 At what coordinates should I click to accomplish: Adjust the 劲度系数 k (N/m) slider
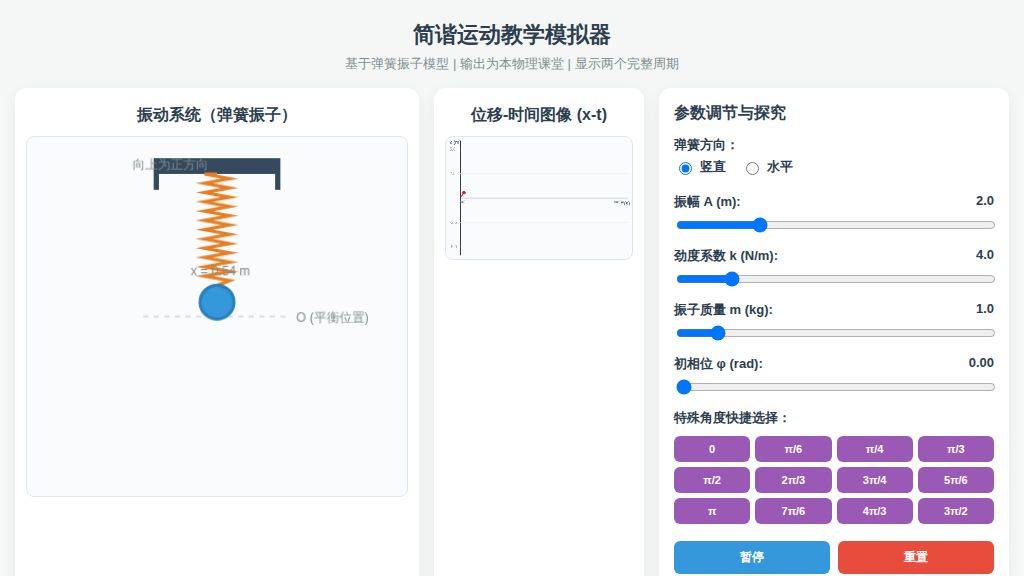point(835,279)
